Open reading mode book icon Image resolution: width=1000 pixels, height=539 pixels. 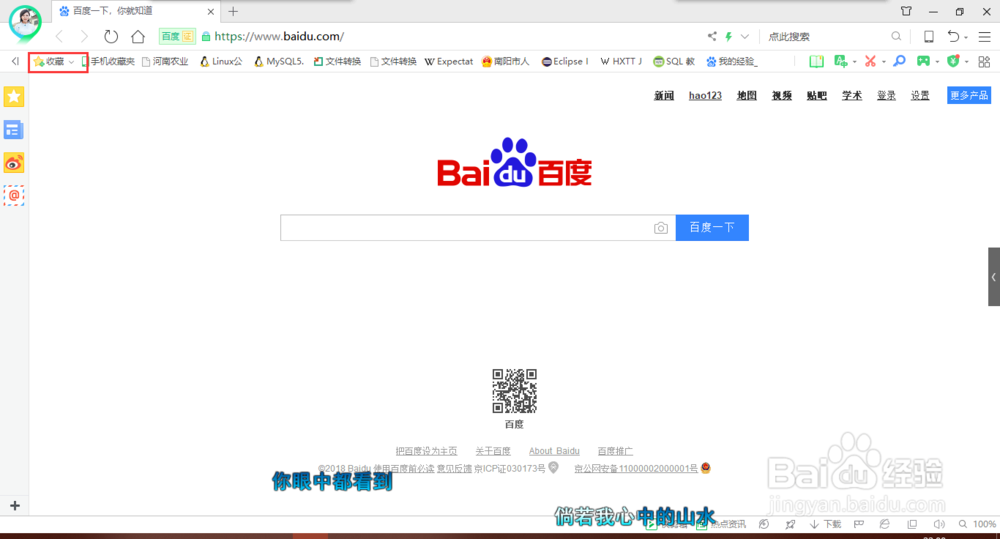click(816, 61)
